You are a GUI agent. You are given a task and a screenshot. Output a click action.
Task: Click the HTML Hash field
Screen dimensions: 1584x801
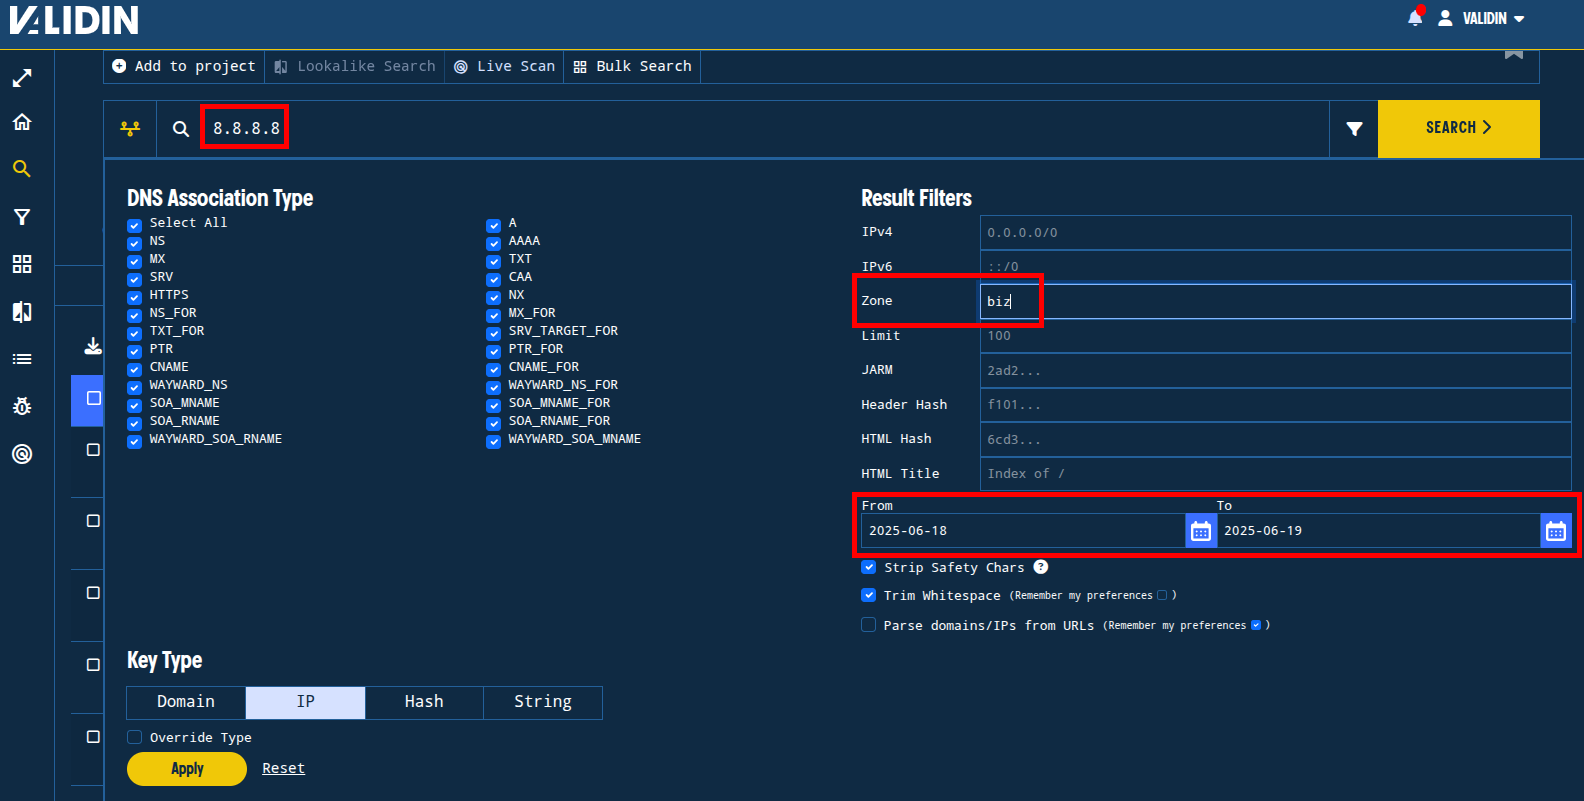(x=1275, y=439)
